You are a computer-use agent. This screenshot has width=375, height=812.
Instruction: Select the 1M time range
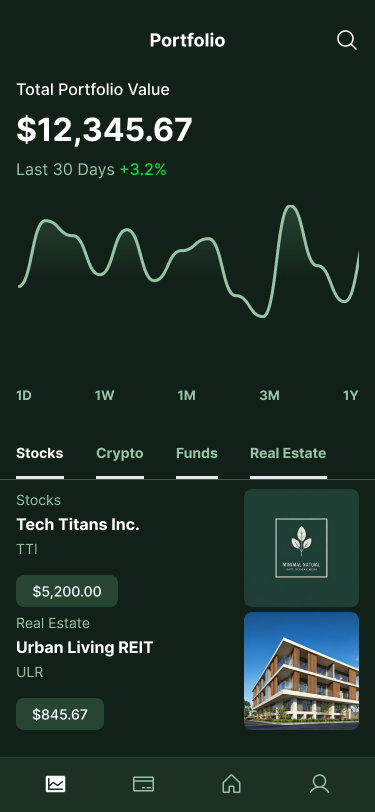coord(186,396)
